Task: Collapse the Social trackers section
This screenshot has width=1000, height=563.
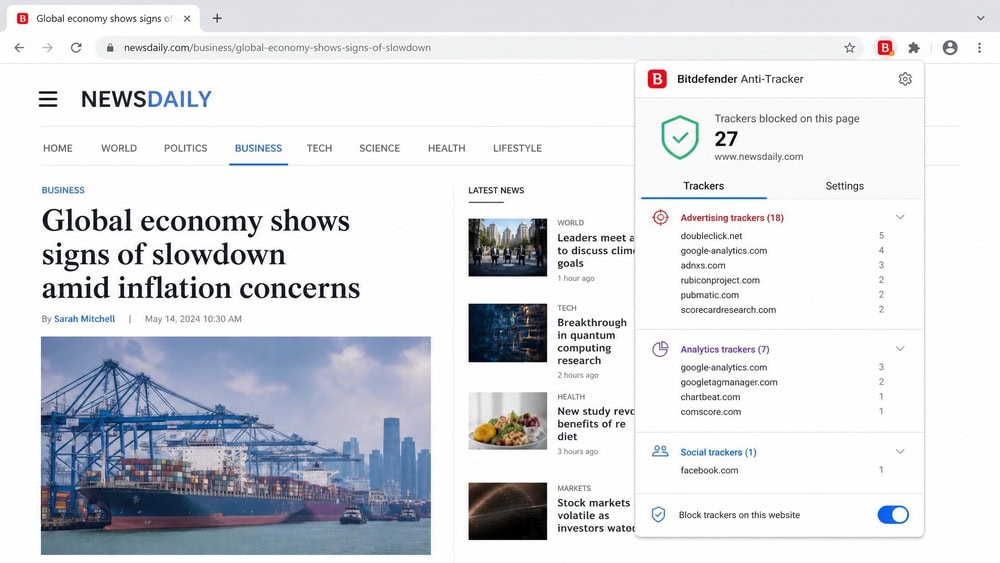Action: pyautogui.click(x=900, y=451)
